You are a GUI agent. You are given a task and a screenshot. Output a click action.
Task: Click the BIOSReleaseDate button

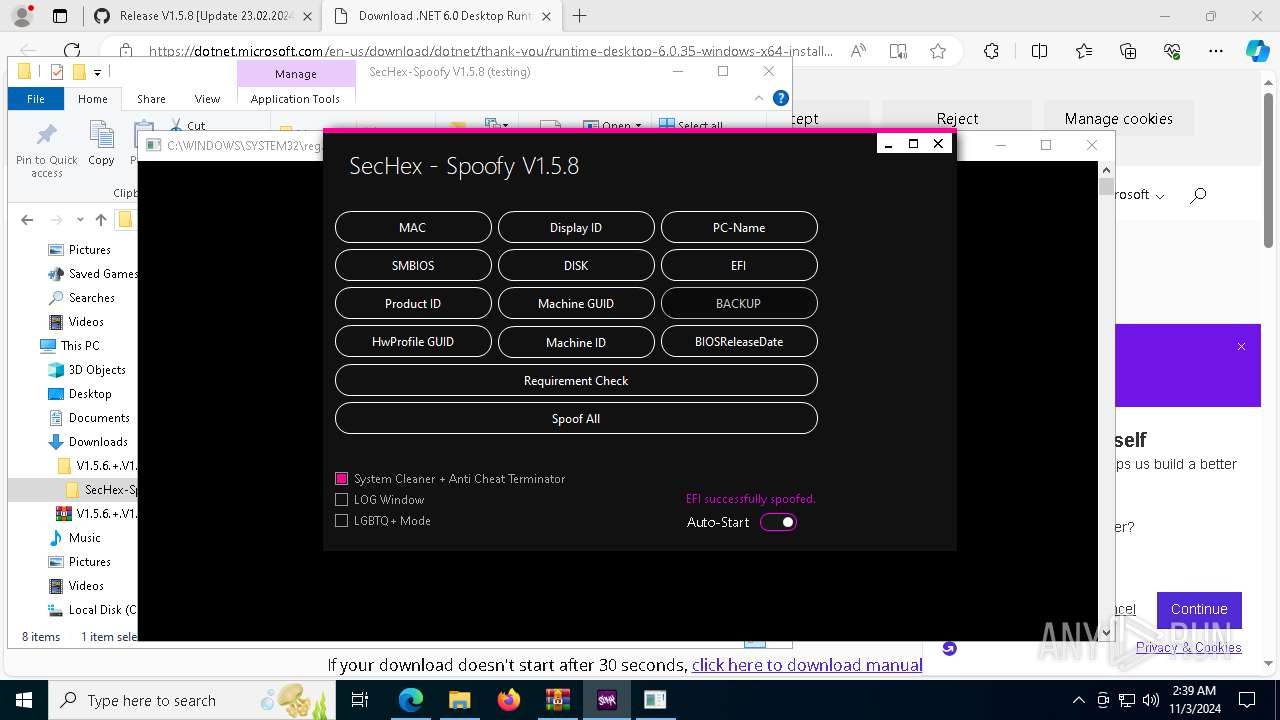coord(739,341)
